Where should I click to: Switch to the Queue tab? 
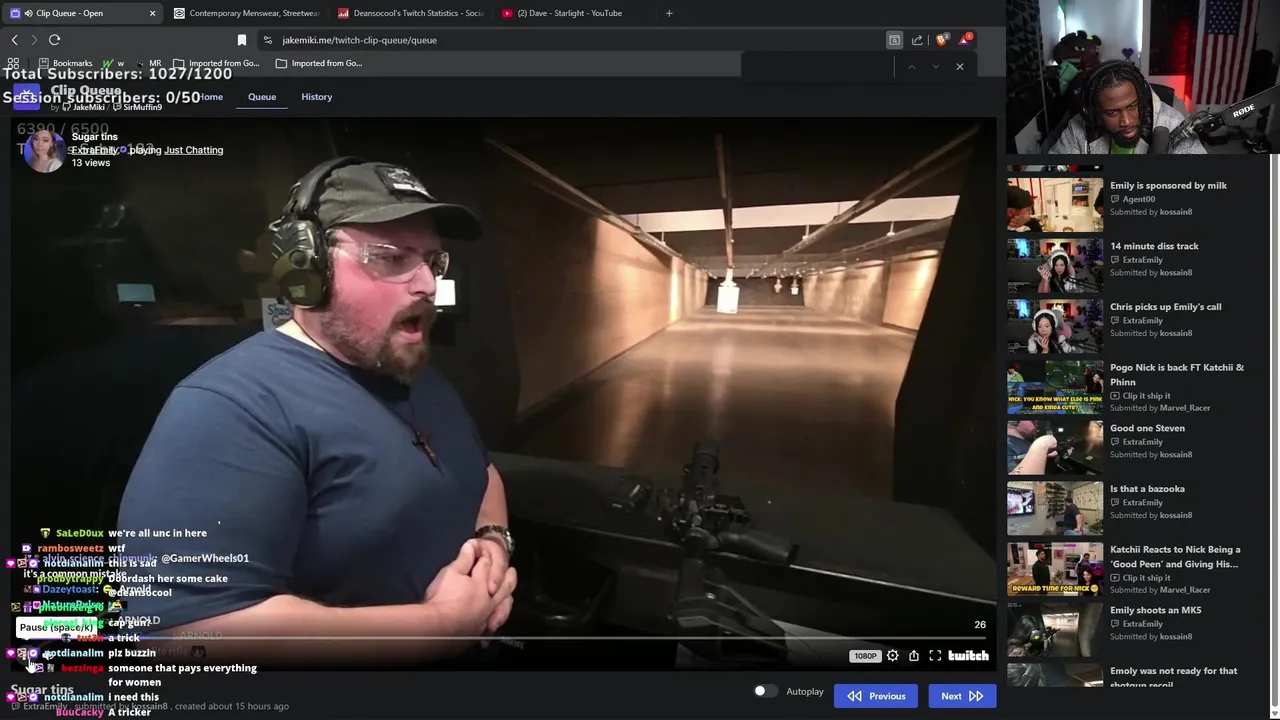click(262, 97)
